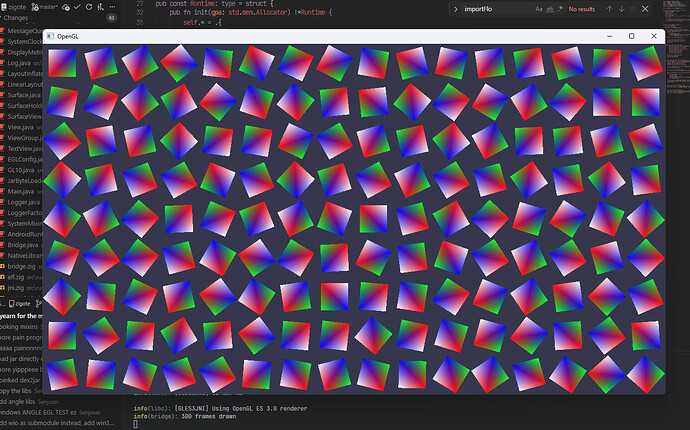Select the MessageQu... changed file
The image size is (690, 430).
point(21,31)
